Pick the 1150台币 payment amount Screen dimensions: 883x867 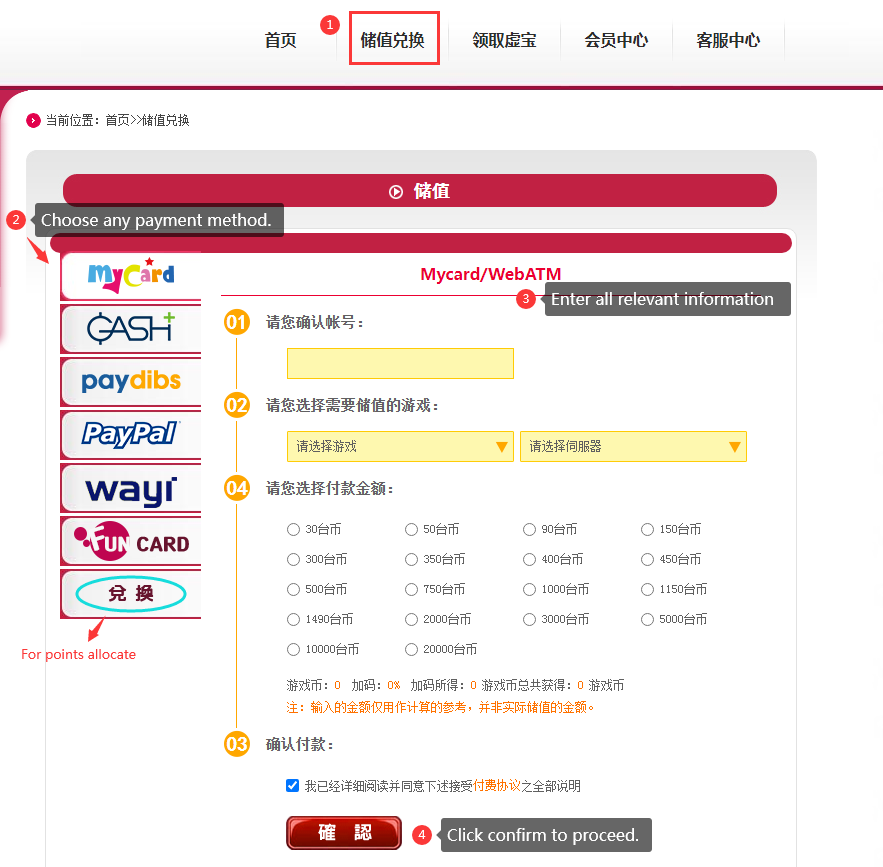point(648,589)
